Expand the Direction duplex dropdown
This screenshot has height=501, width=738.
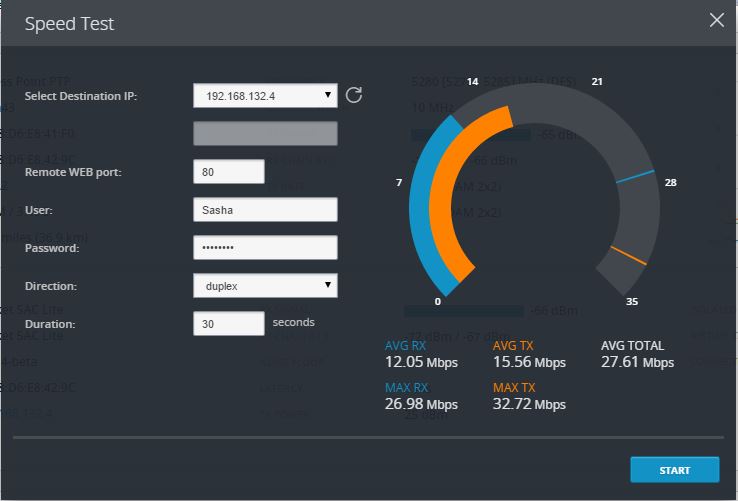click(265, 286)
